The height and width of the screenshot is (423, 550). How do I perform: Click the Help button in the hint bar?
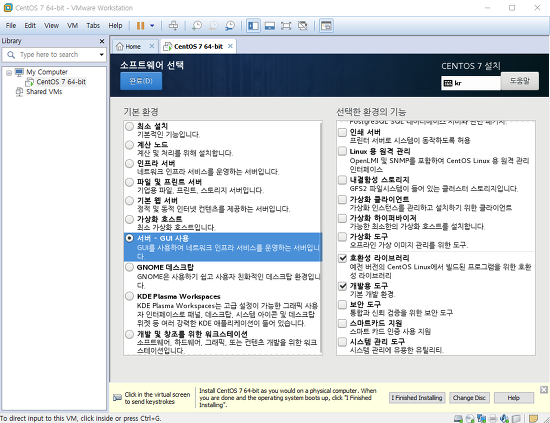tap(514, 398)
